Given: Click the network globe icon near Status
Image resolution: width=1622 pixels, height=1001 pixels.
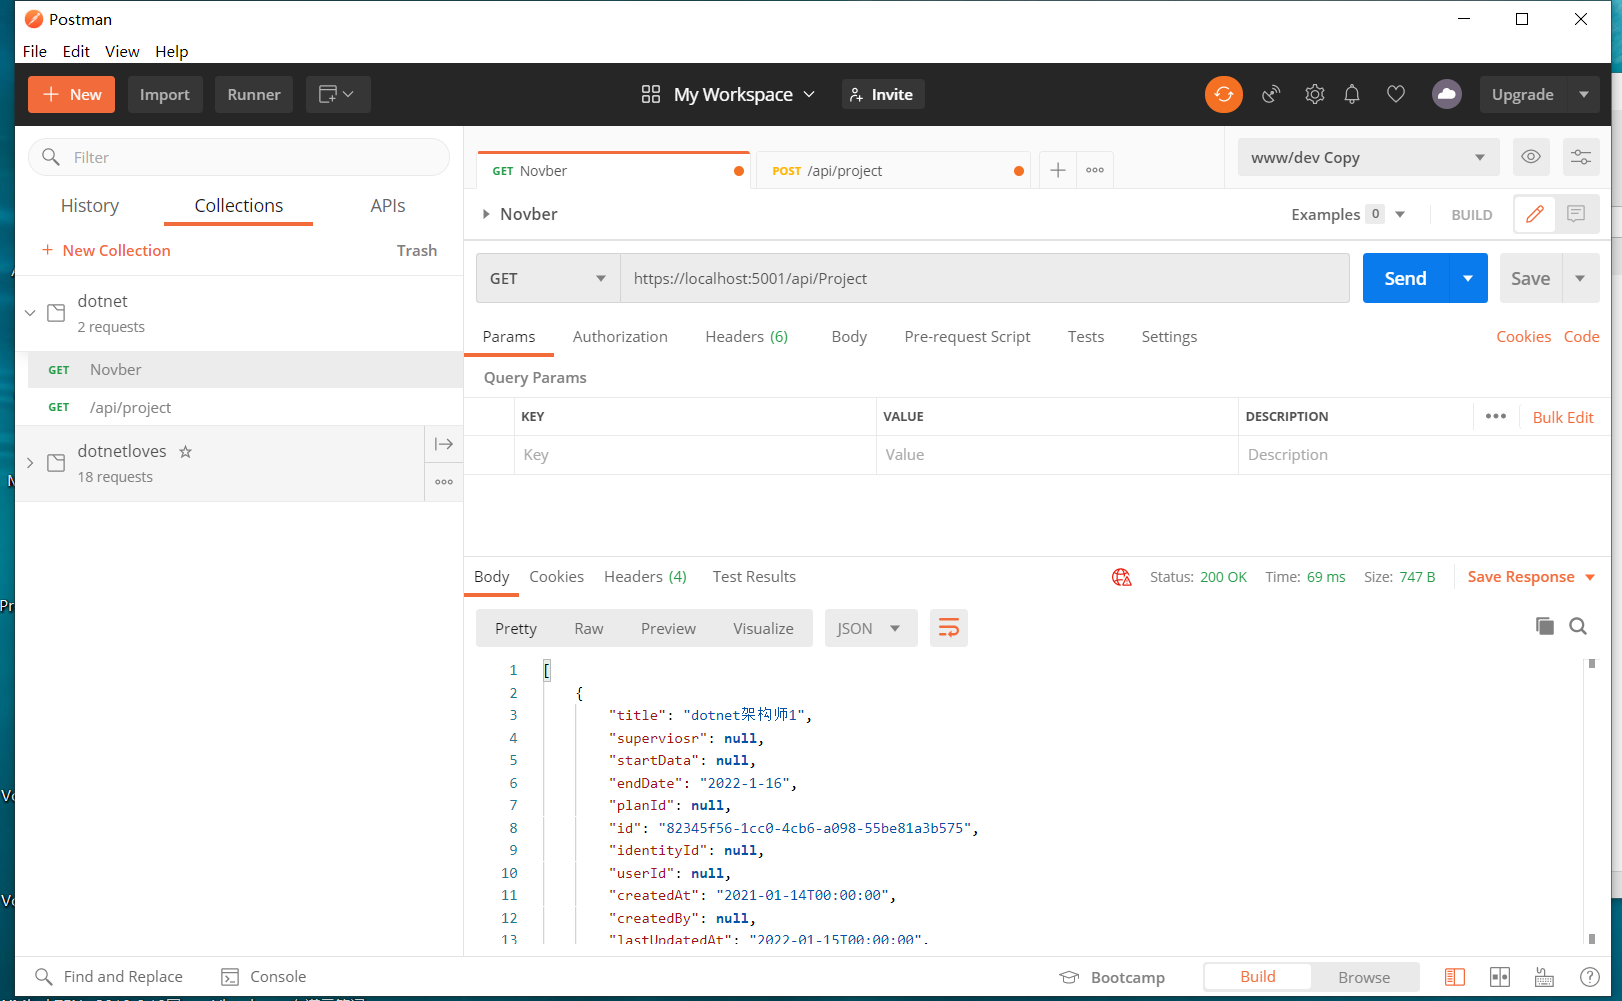Looking at the screenshot, I should [x=1122, y=577].
